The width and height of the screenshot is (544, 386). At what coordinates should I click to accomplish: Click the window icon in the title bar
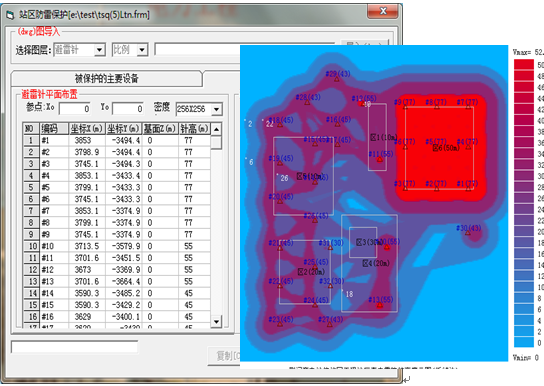[10, 15]
